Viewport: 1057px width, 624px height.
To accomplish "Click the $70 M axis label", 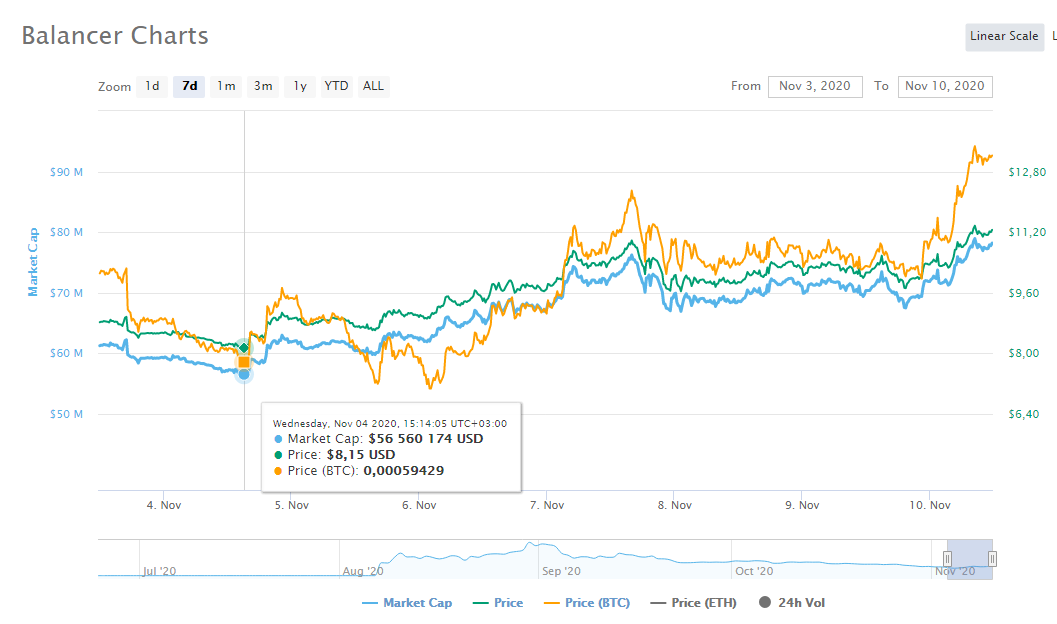I will pos(66,293).
